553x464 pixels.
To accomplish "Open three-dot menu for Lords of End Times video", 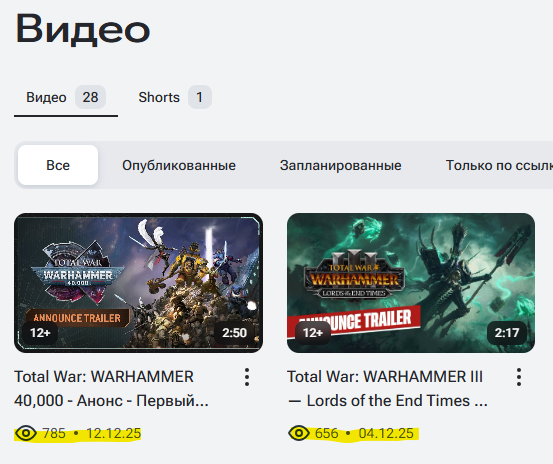I will click(x=519, y=377).
